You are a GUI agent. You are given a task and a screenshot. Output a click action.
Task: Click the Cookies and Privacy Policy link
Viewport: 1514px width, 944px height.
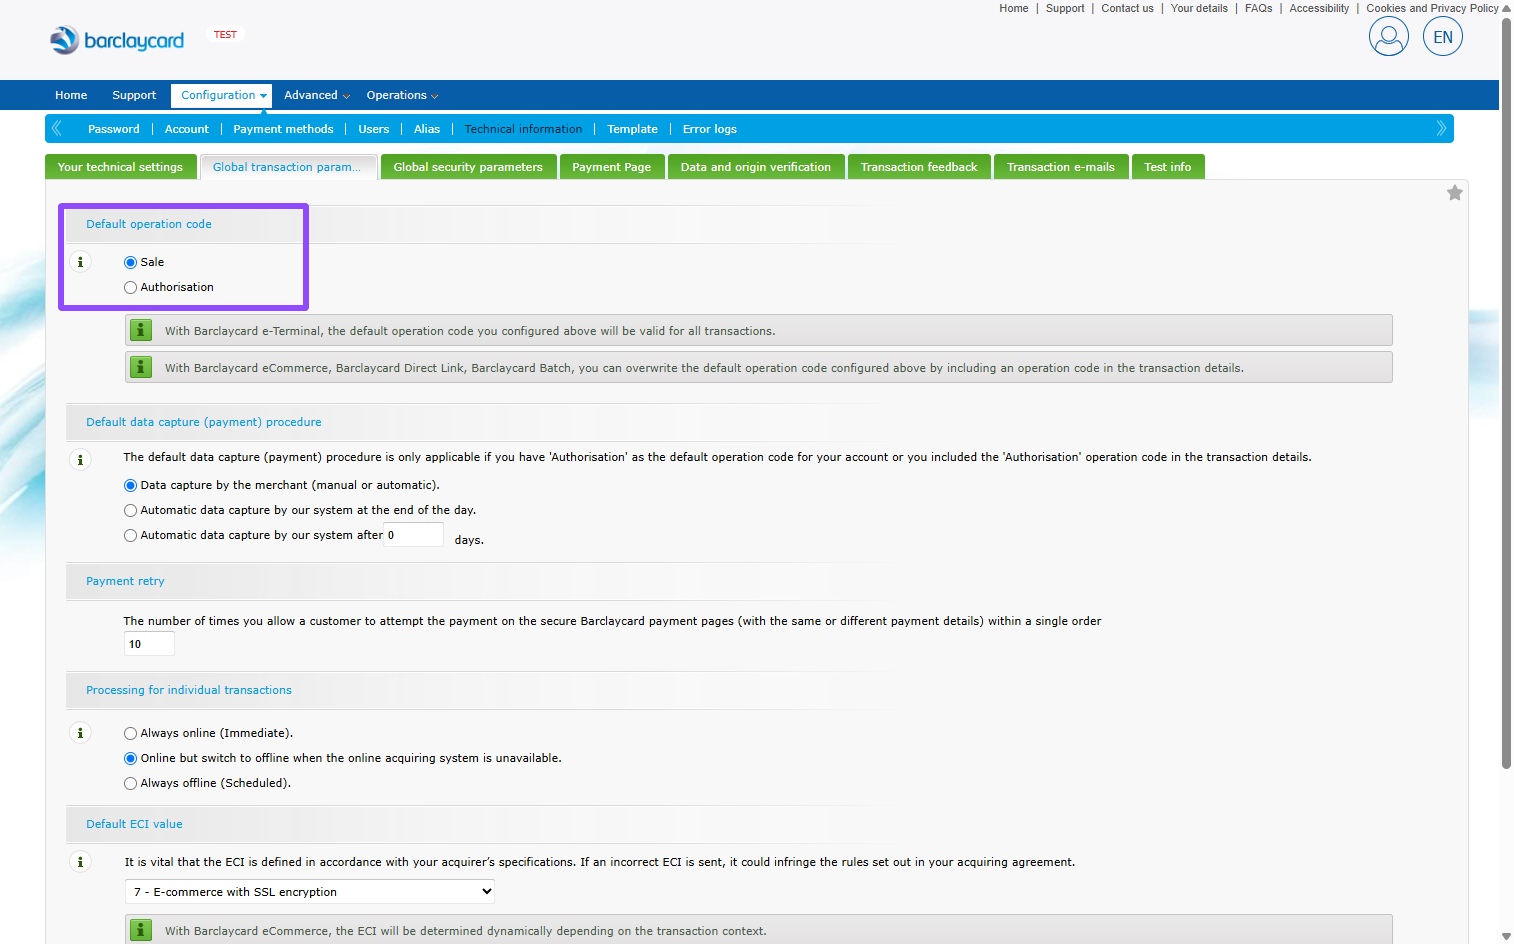pyautogui.click(x=1432, y=8)
